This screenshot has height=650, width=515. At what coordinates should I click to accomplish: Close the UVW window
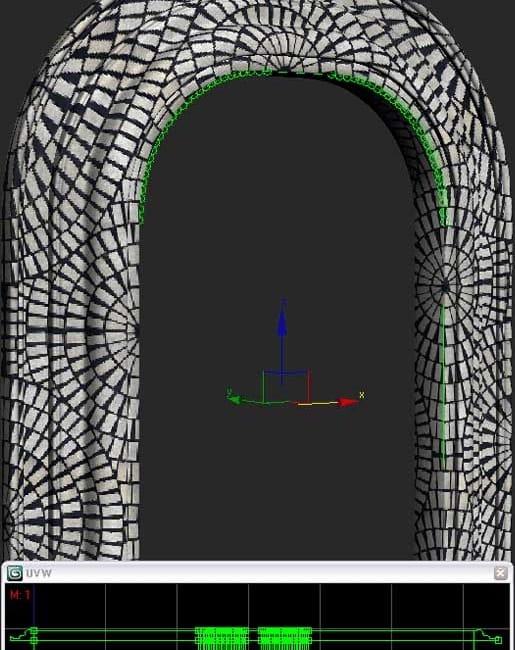click(x=500, y=573)
